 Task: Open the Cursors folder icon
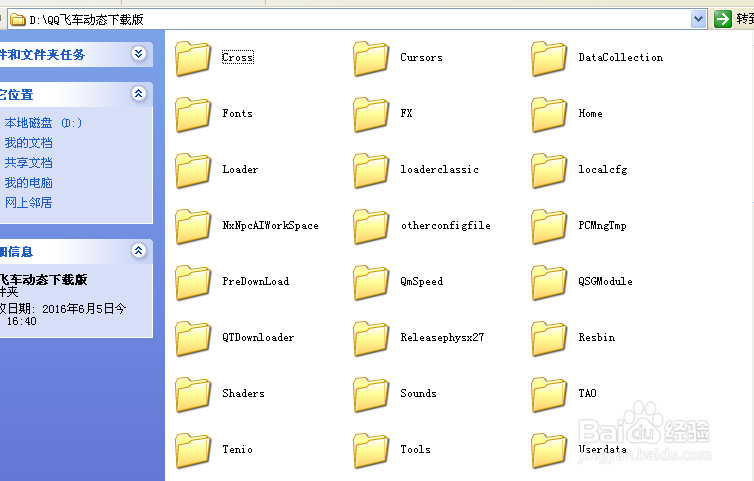(371, 58)
